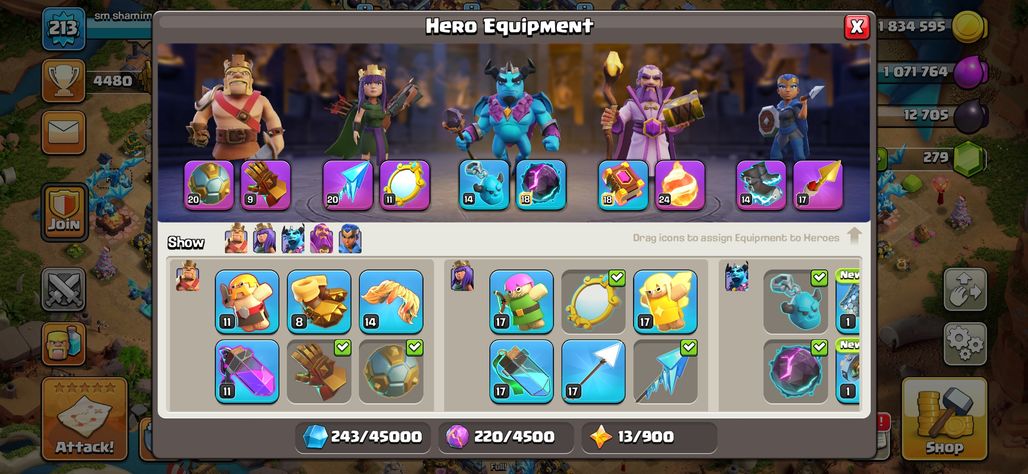1028x474 pixels.
Task: Select the Rage Vial equipment icon
Action: tap(247, 371)
